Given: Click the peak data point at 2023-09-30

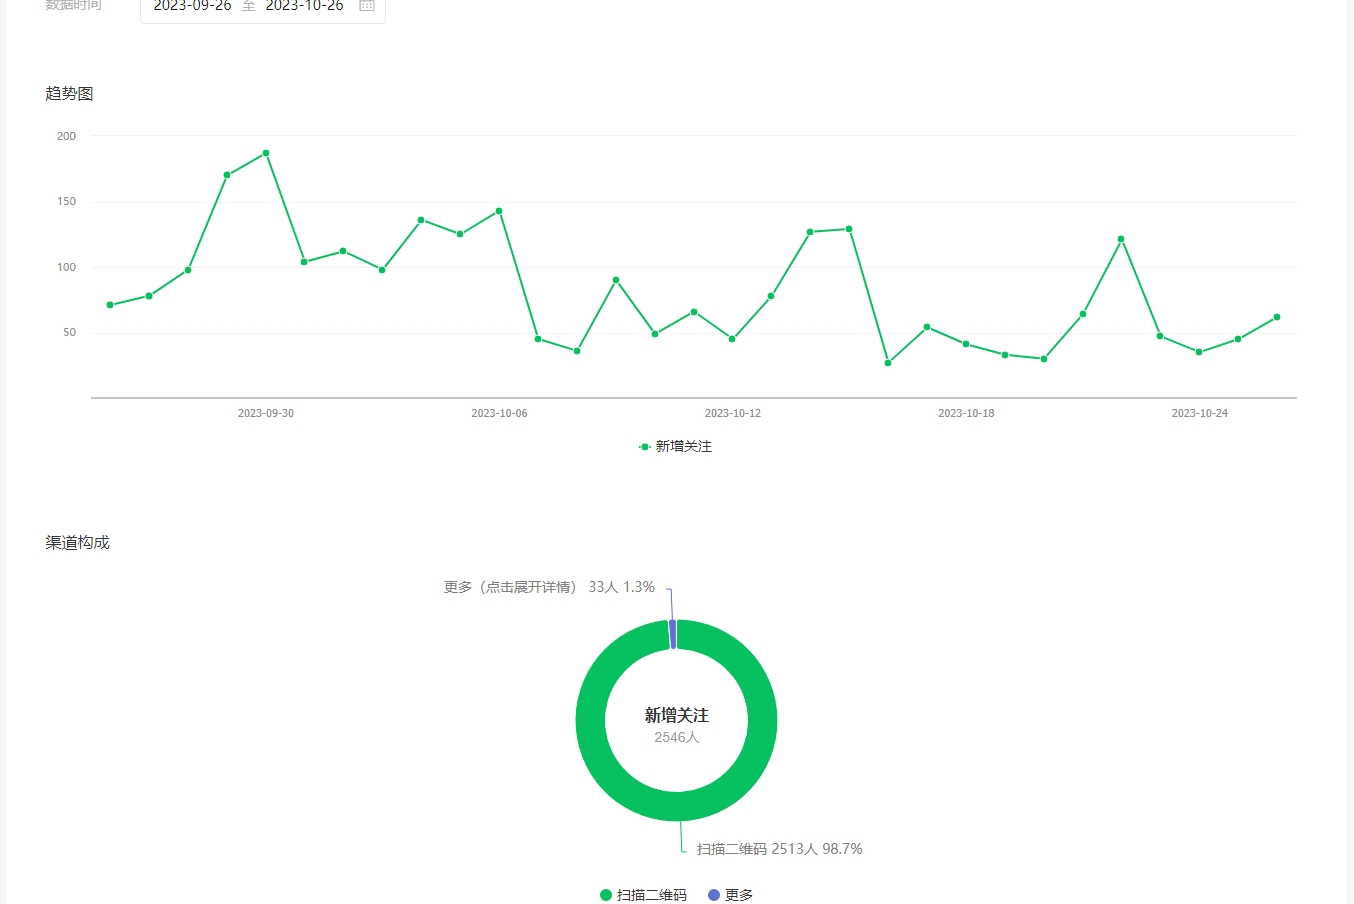Looking at the screenshot, I should (x=266, y=153).
